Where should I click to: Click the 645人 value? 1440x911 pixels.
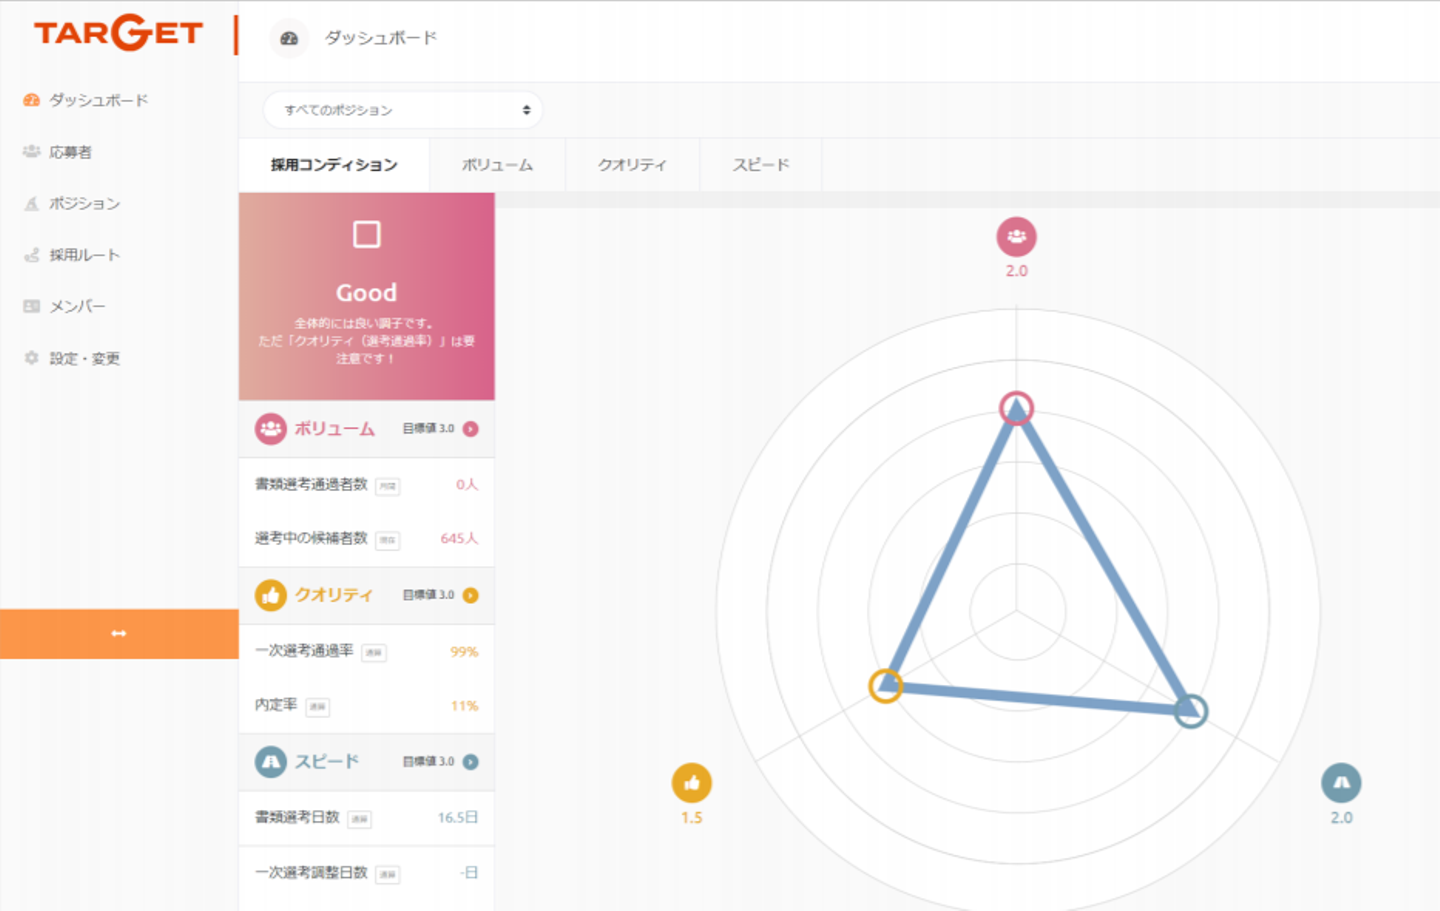(459, 539)
